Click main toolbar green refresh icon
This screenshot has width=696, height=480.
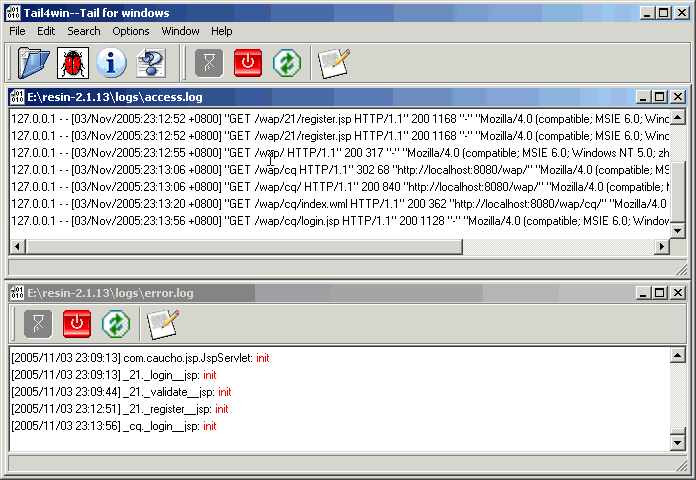pyautogui.click(x=287, y=63)
